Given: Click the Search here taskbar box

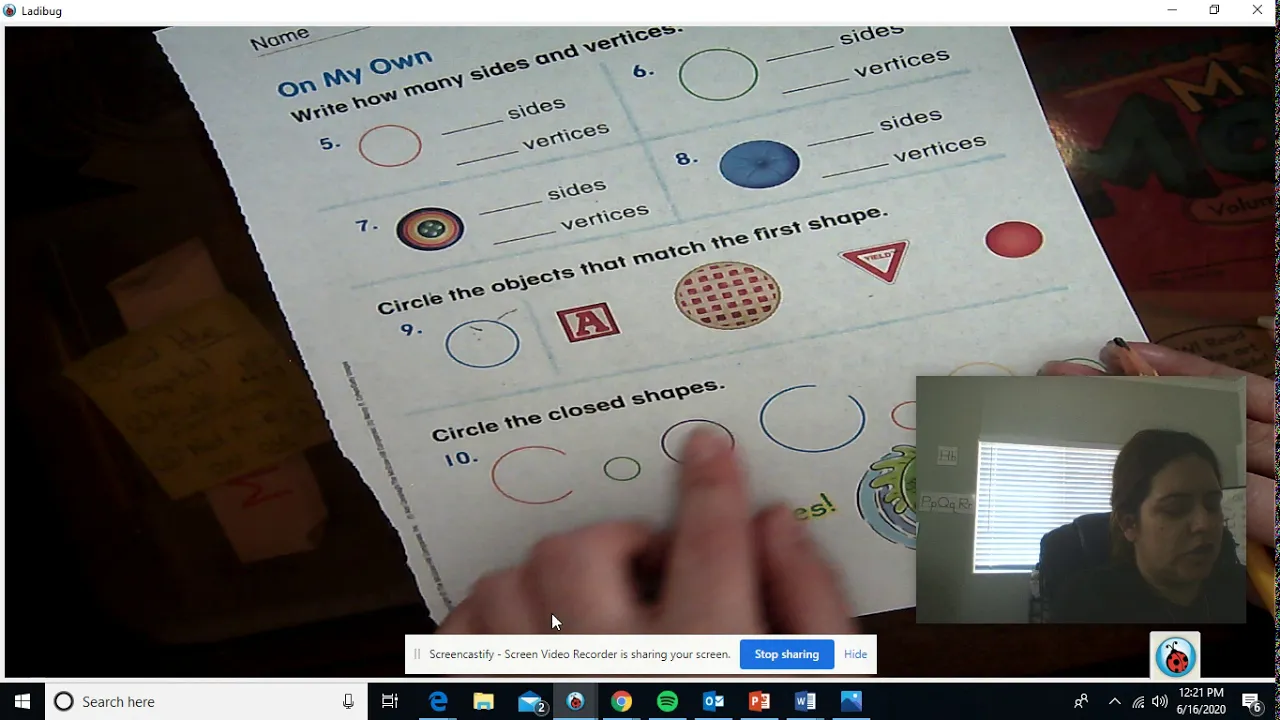Looking at the screenshot, I should click(207, 701).
